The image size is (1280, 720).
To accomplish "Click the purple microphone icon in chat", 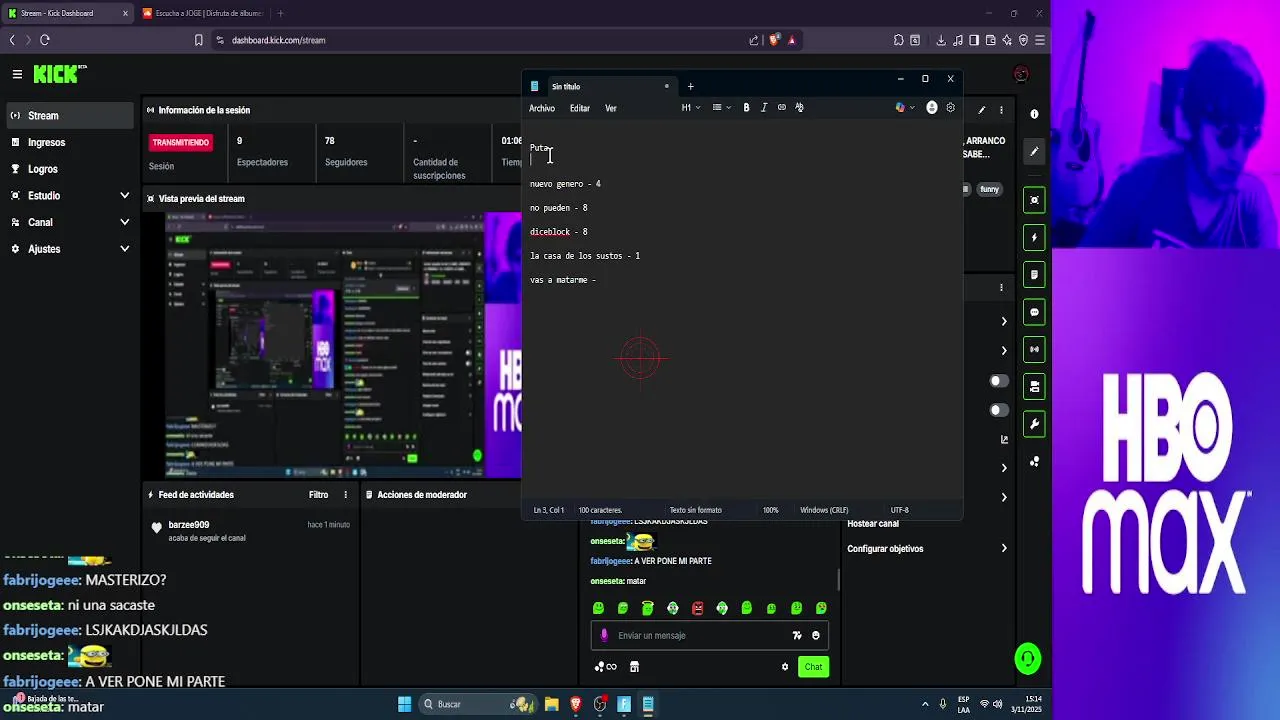I will click(604, 635).
